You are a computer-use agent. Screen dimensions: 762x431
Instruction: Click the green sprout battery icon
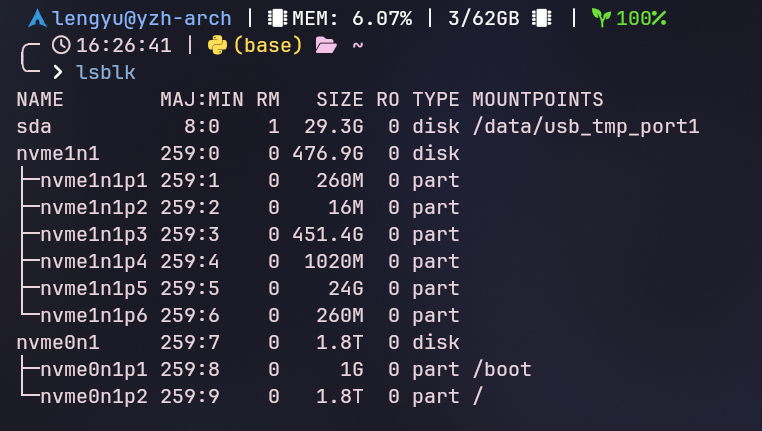click(x=600, y=18)
